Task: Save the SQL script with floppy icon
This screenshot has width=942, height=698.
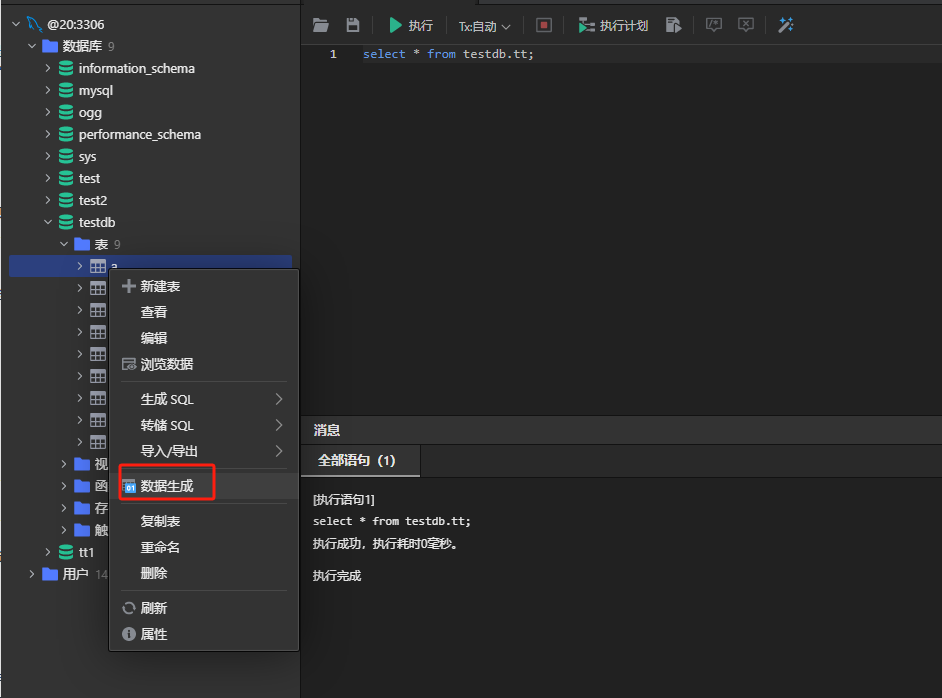Action: 353,25
